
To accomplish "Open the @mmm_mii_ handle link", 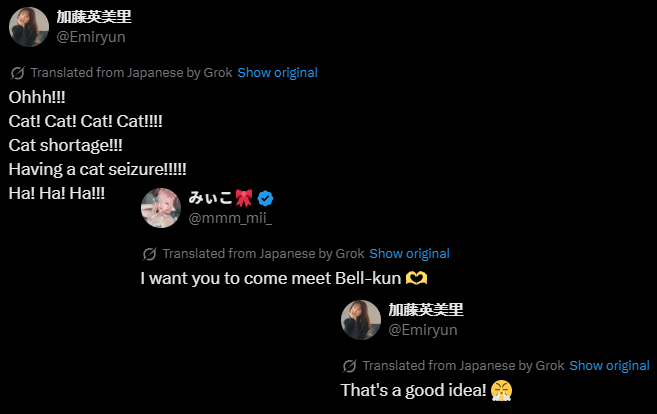I will click(230, 218).
